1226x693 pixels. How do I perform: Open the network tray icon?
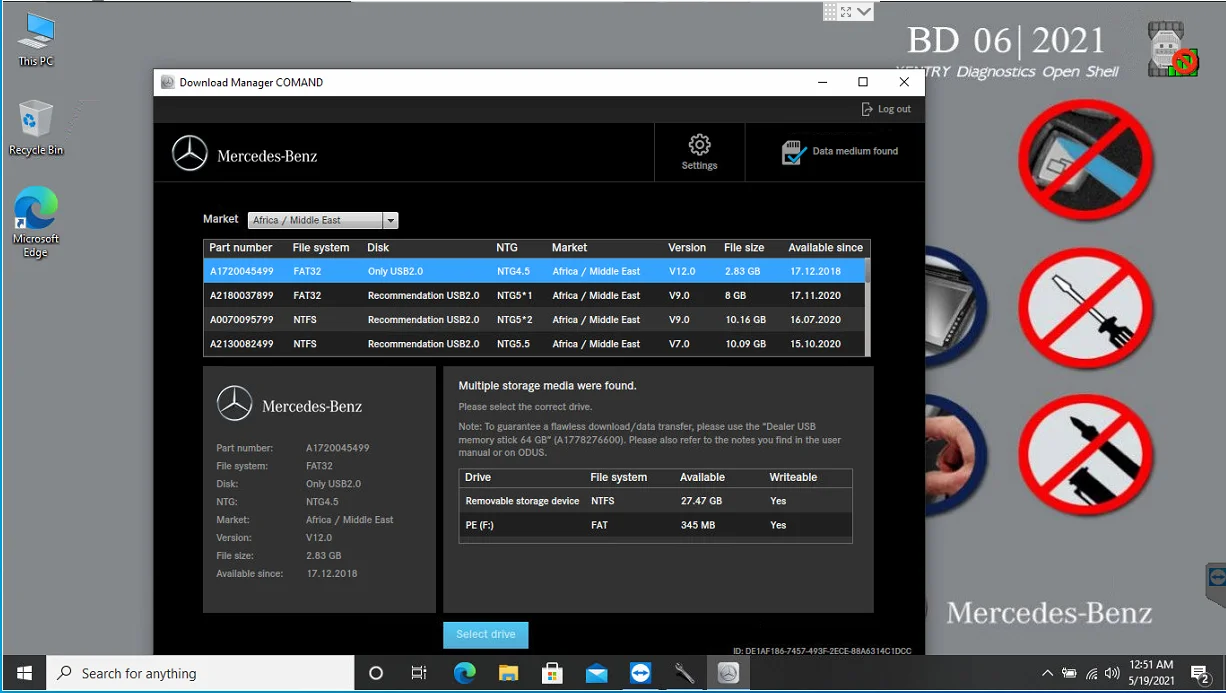click(1091, 673)
